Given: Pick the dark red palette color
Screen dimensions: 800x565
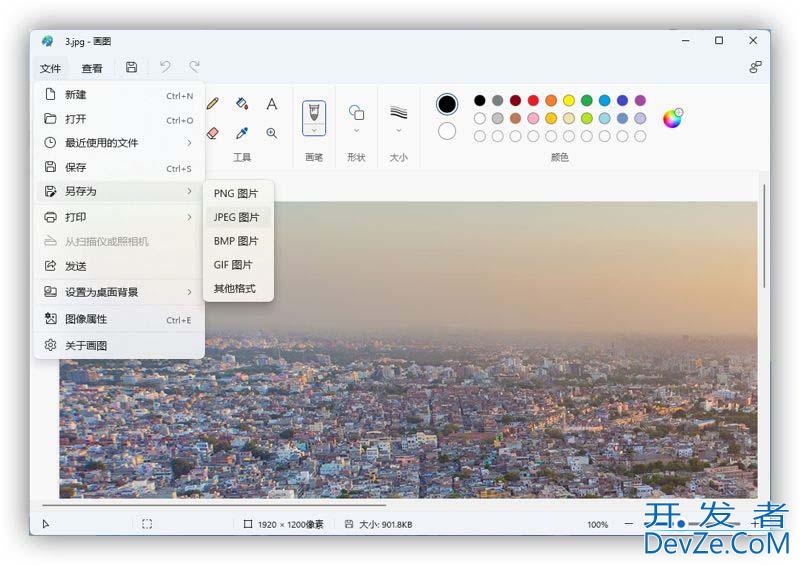Looking at the screenshot, I should click(515, 101).
